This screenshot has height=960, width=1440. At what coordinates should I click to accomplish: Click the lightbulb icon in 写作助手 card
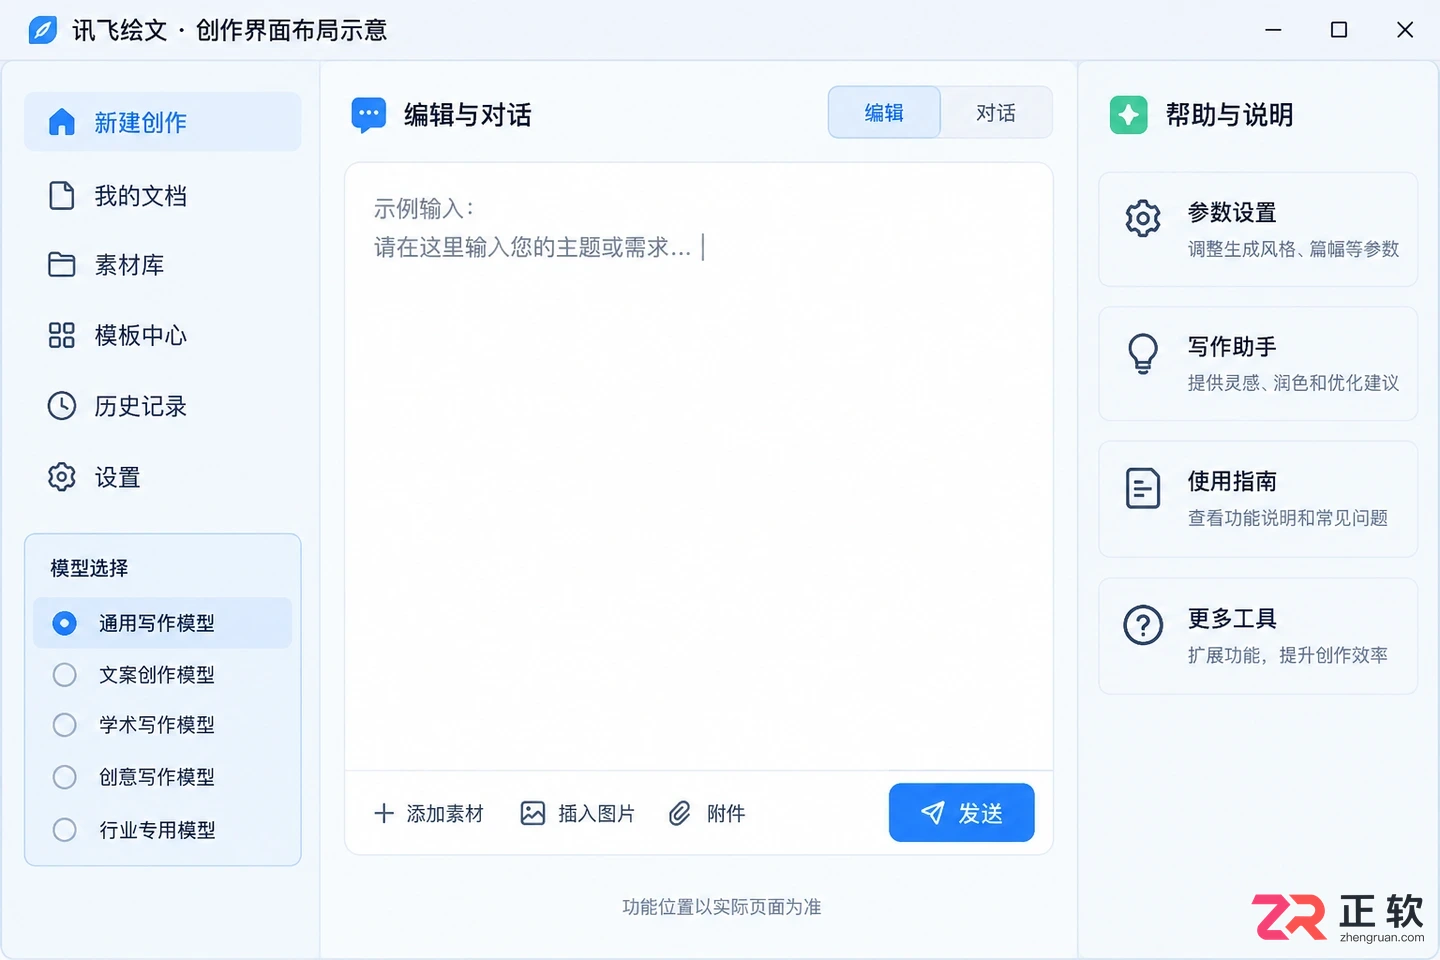click(1143, 353)
